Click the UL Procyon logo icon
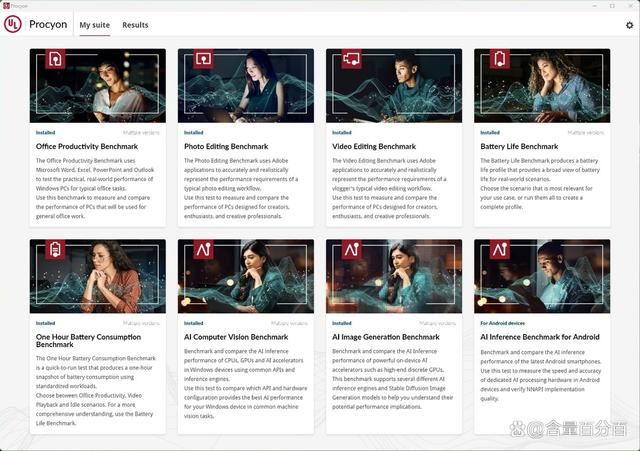This screenshot has width=640, height=451. [14, 25]
